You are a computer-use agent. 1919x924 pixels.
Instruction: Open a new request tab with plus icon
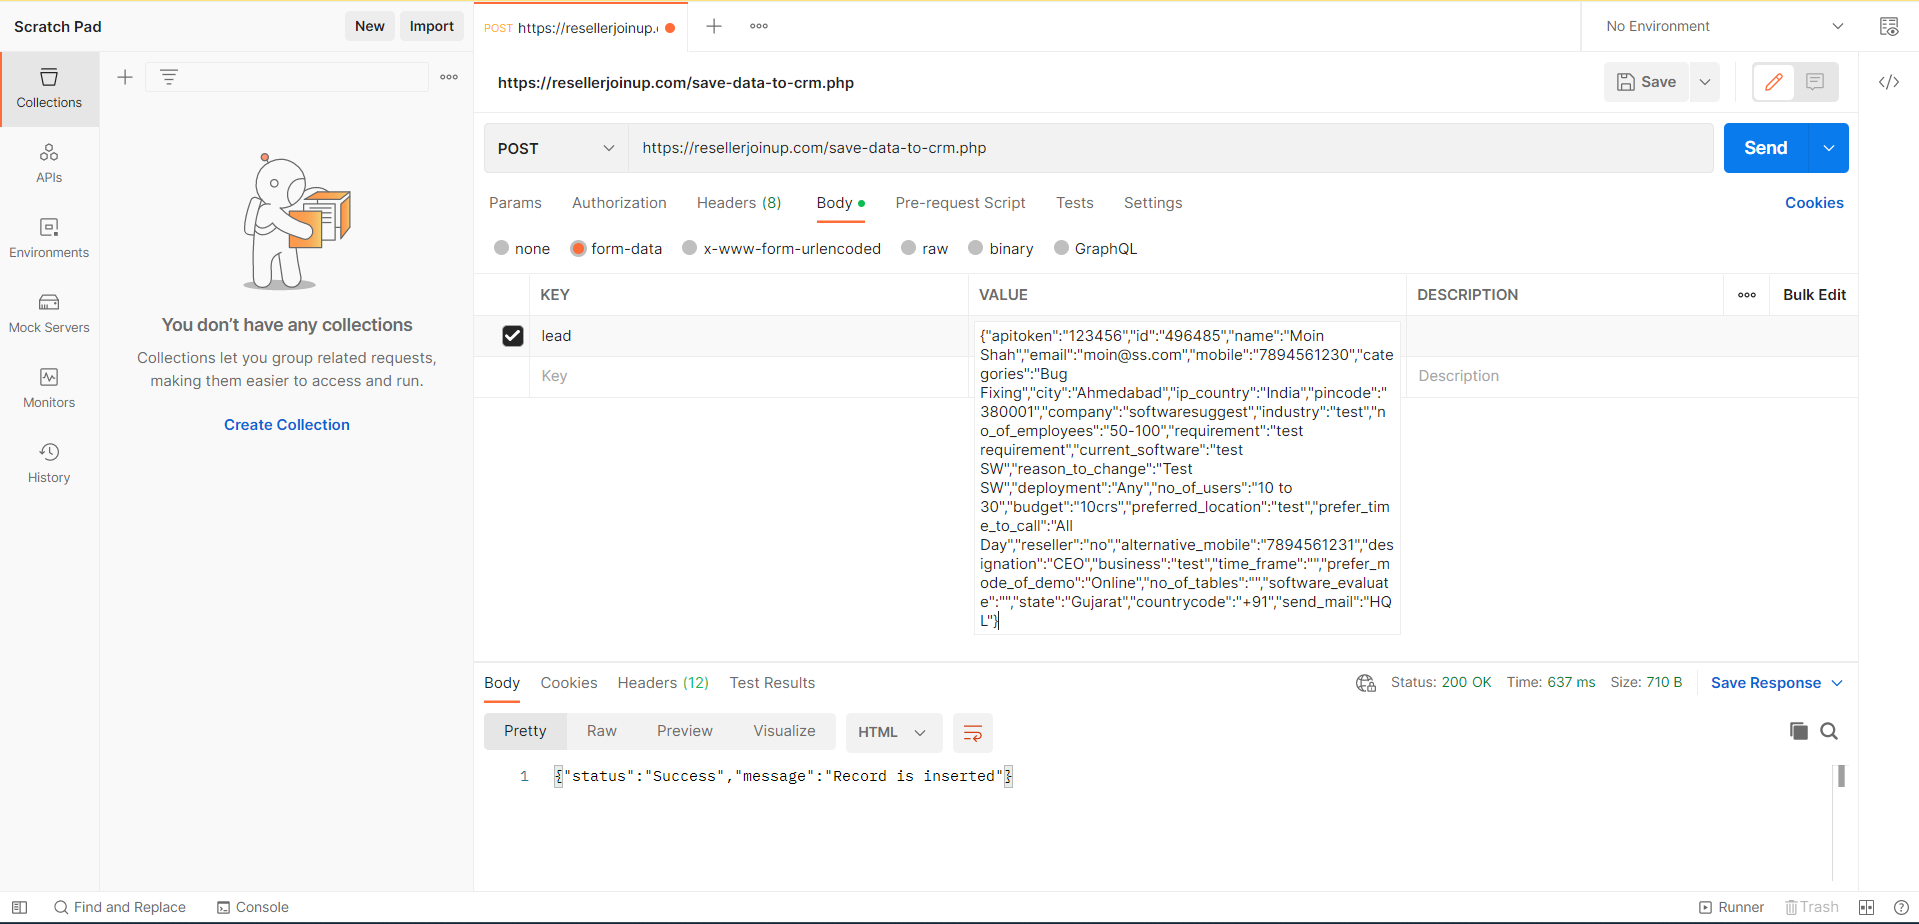point(714,27)
